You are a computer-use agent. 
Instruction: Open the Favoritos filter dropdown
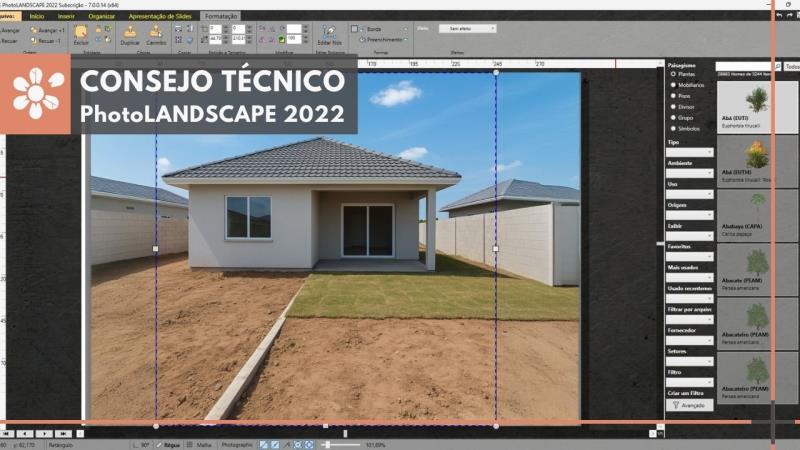(x=689, y=257)
